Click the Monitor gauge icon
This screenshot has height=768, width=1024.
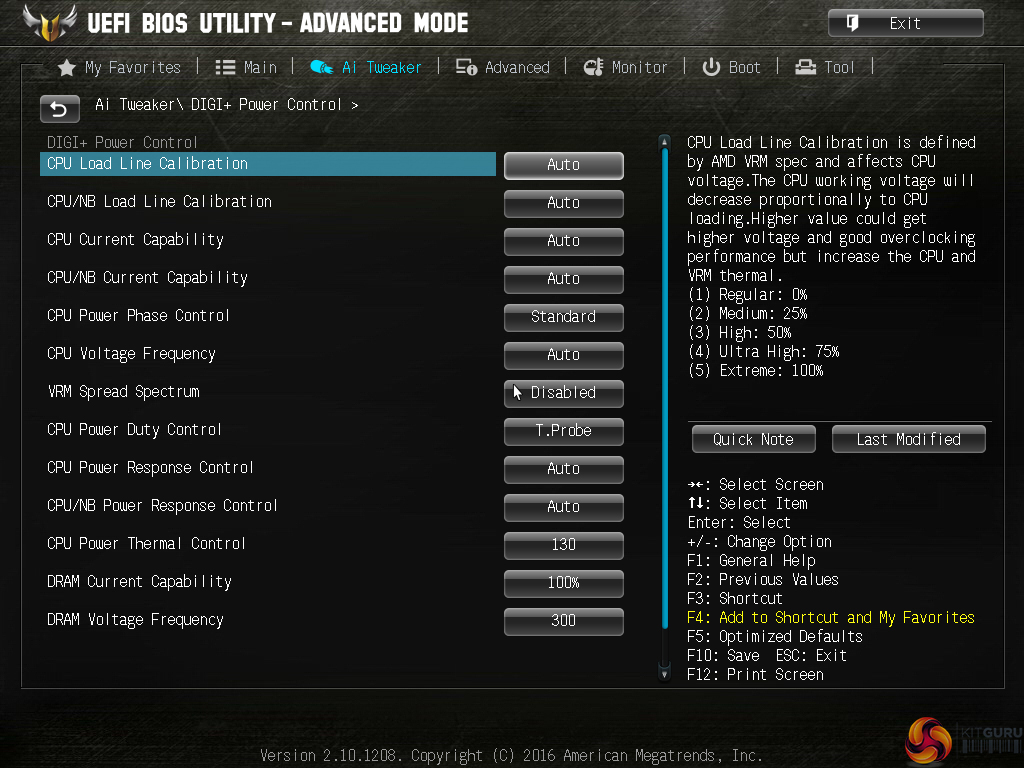pos(593,67)
